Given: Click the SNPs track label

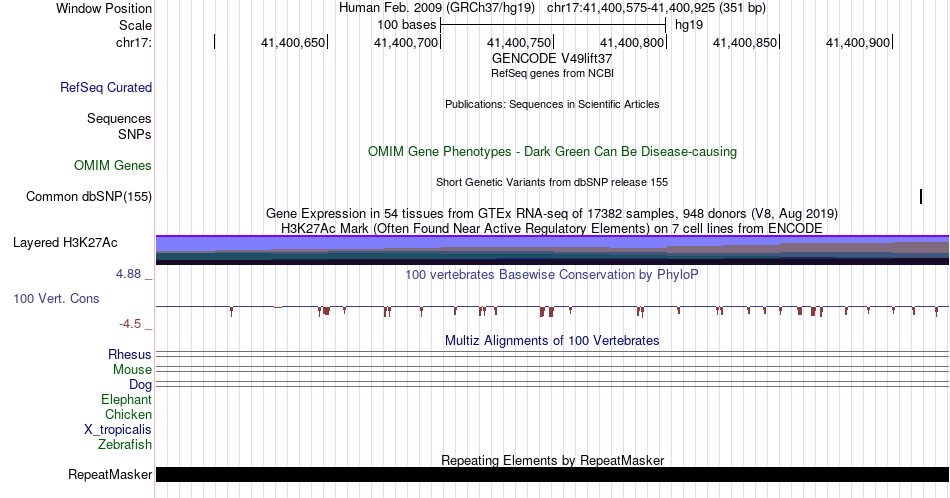Looking at the screenshot, I should 135,134.
